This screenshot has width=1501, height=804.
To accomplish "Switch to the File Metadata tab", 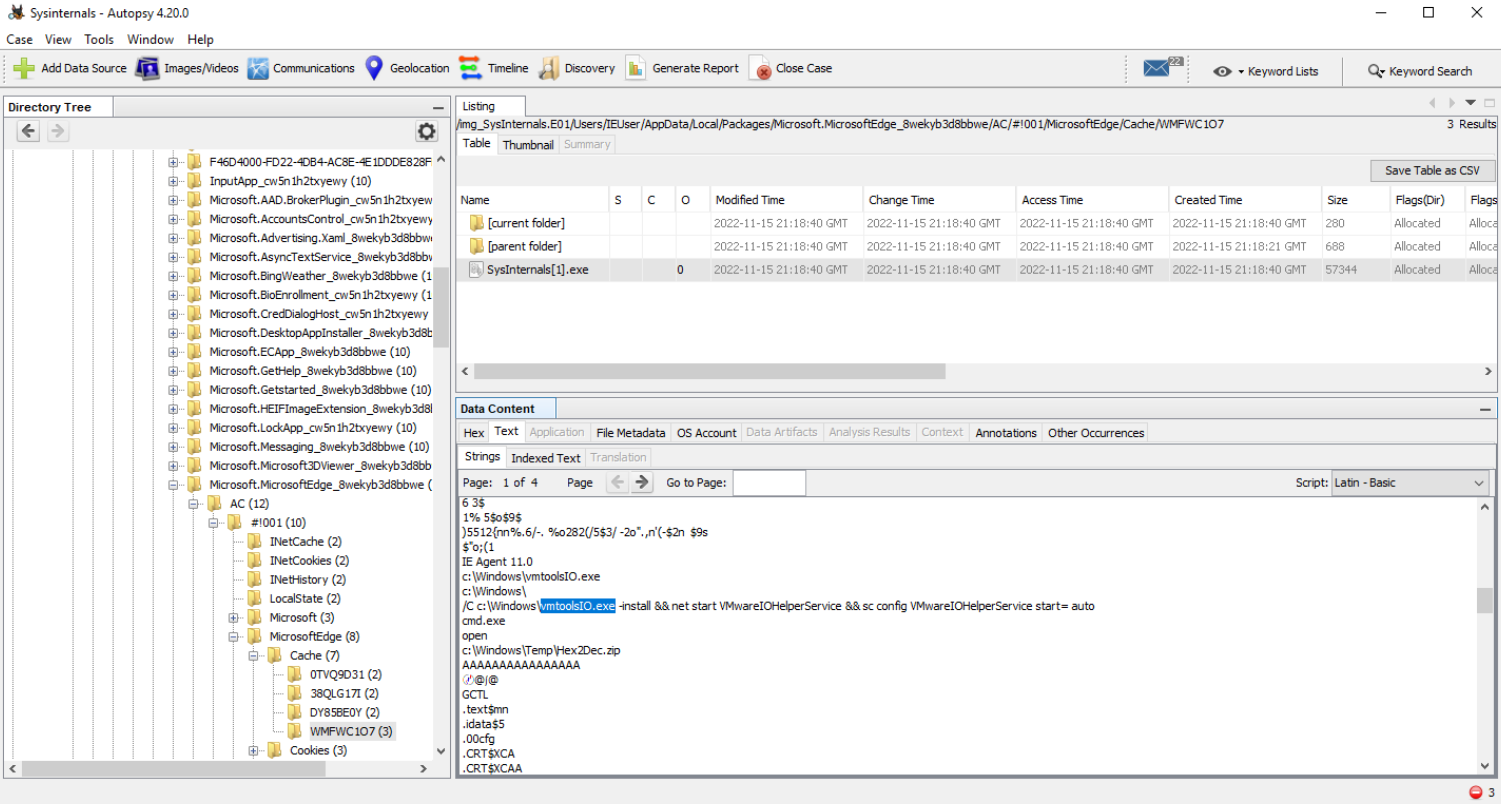I will coord(631,432).
